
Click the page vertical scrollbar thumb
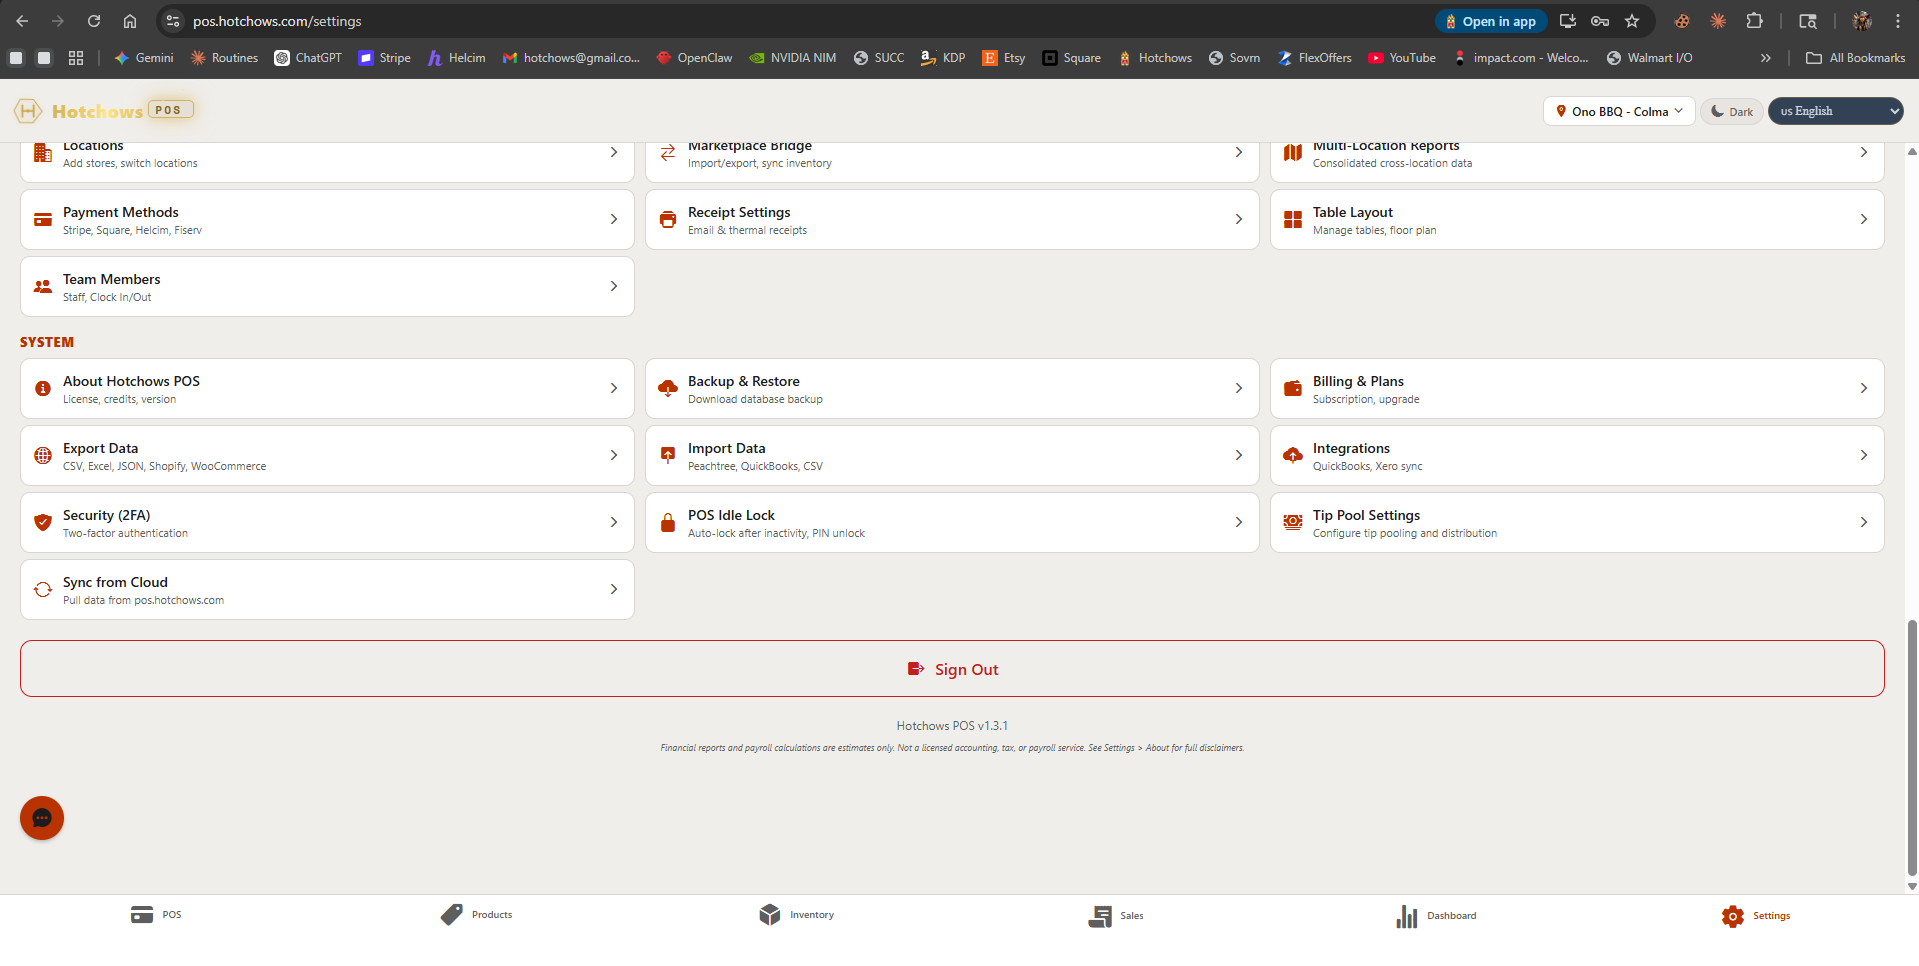1912,749
